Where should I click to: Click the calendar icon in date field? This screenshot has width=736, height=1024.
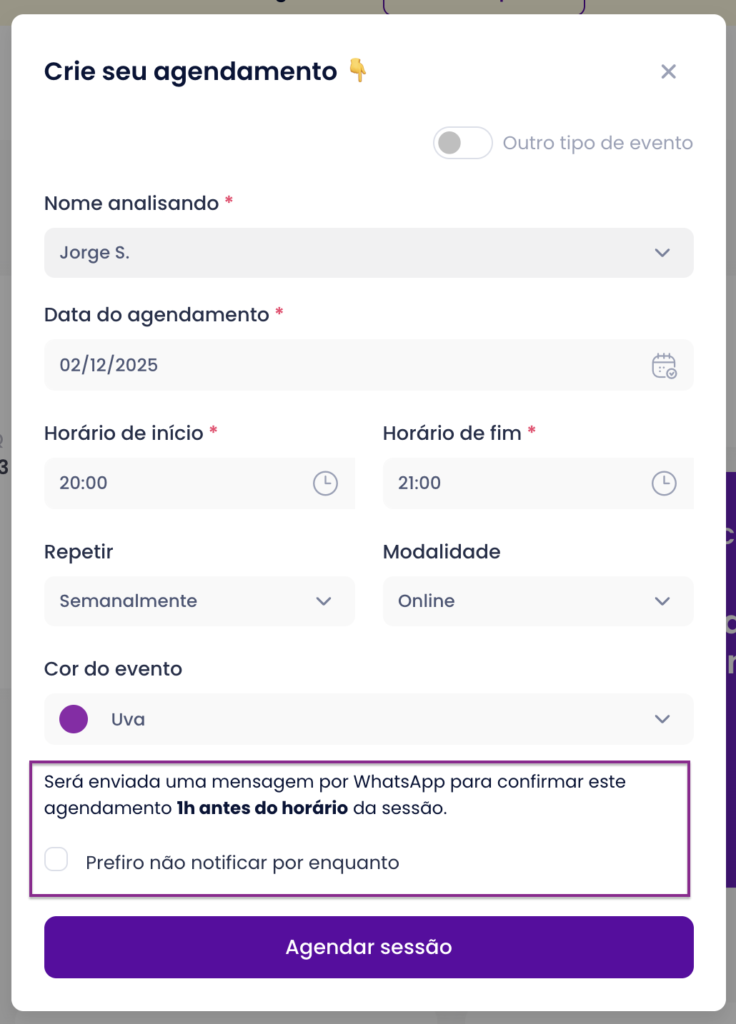tap(664, 365)
